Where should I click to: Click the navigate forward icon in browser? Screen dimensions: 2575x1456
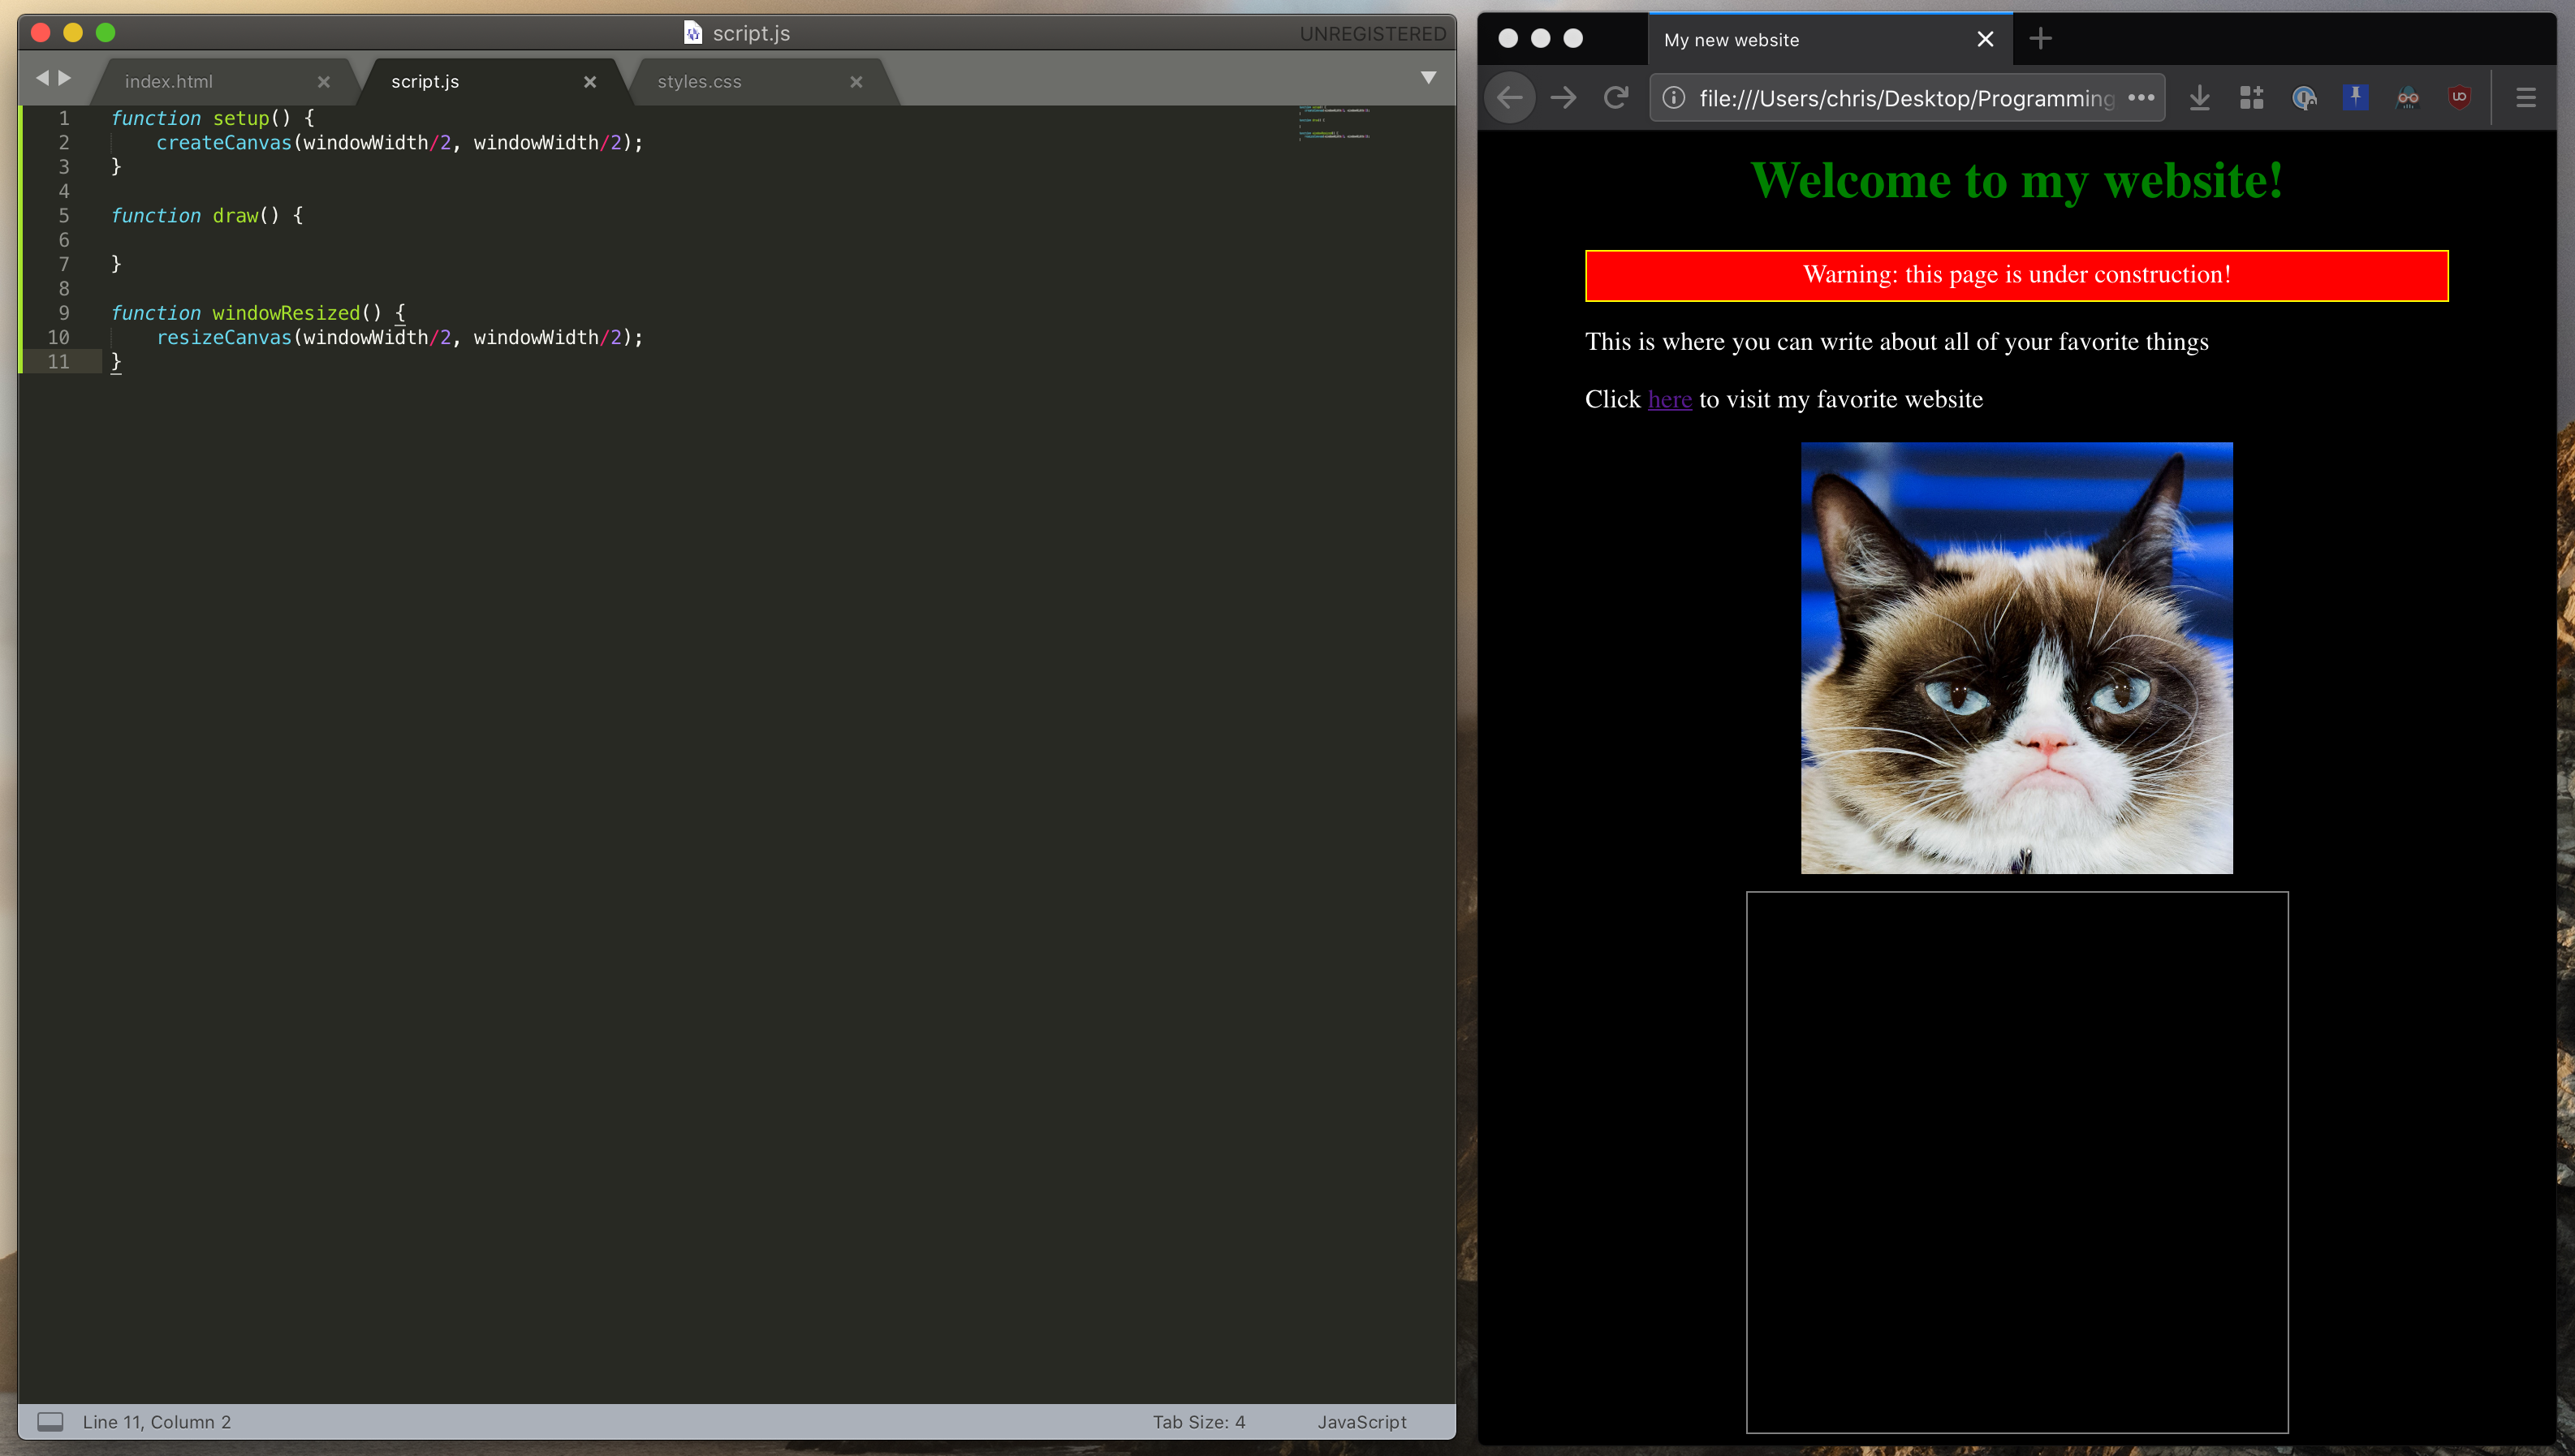1564,97
